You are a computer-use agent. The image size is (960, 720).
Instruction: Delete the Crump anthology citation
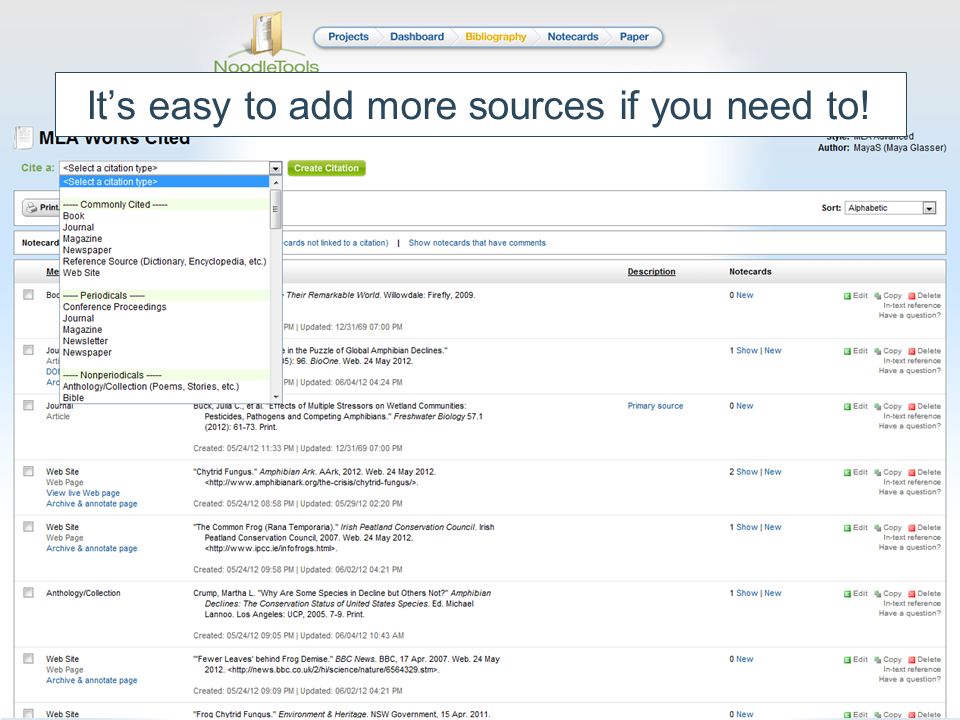pyautogui.click(x=924, y=594)
